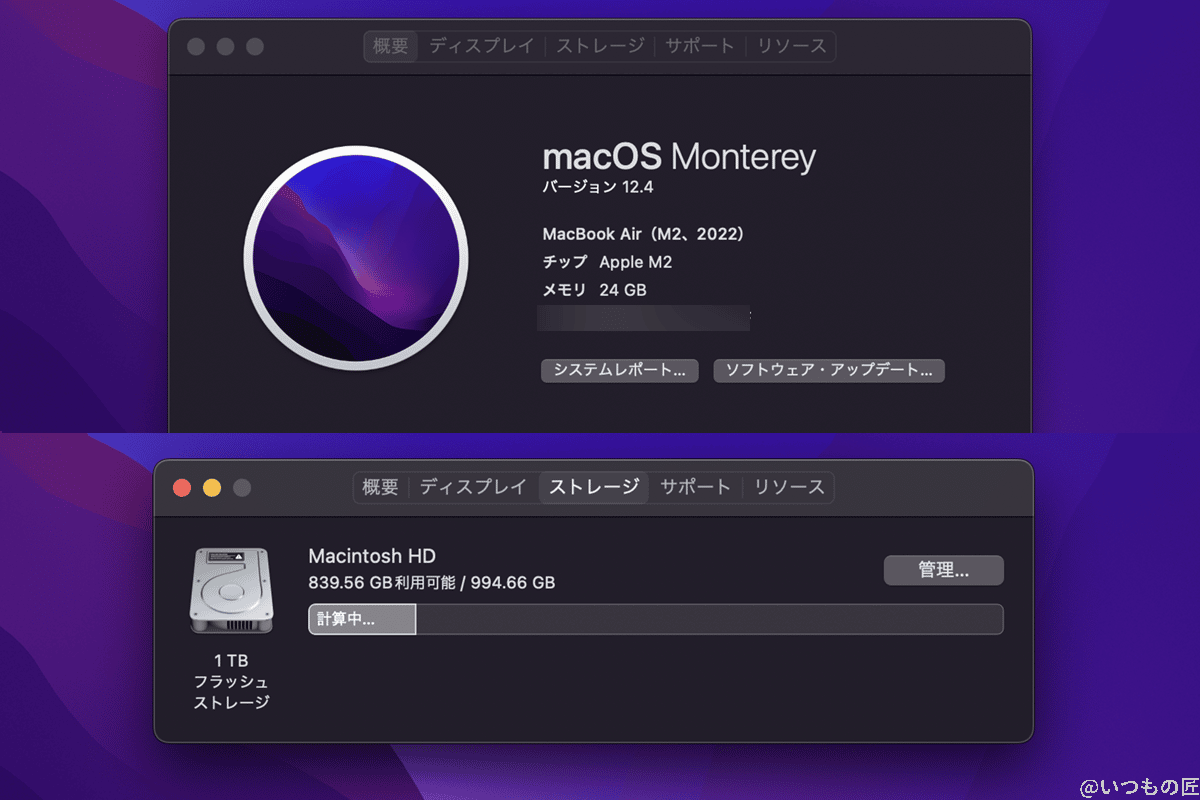Run ソフトウェア・アップデート from the overview screen
1200x800 pixels.
tap(828, 370)
